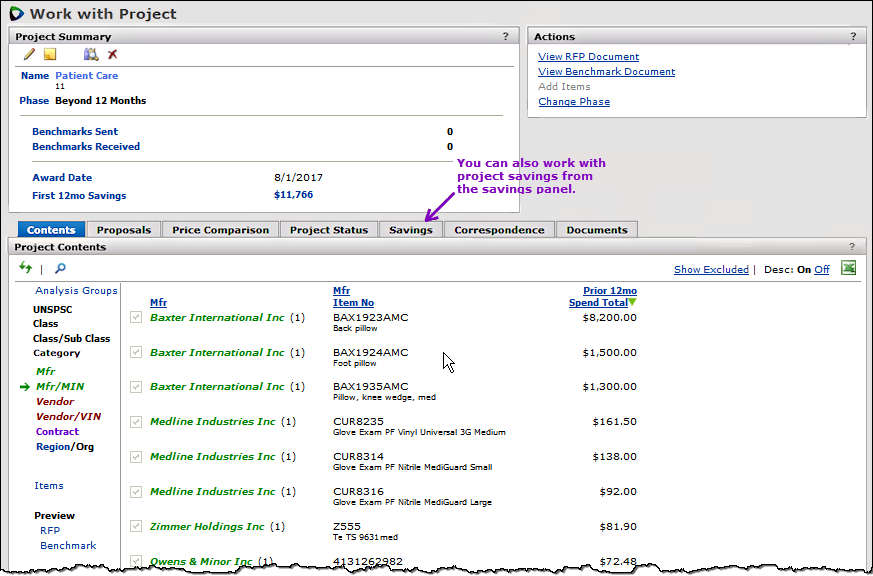Click the green arrows refresh icon

(26, 268)
